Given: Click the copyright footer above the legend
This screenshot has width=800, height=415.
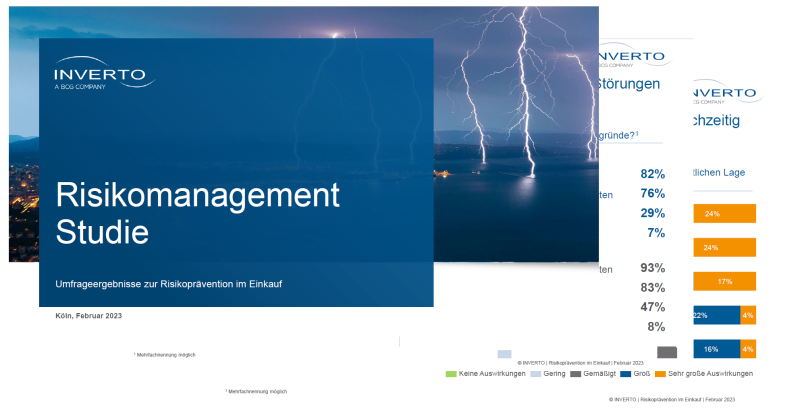Looking at the screenshot, I should click(x=581, y=363).
